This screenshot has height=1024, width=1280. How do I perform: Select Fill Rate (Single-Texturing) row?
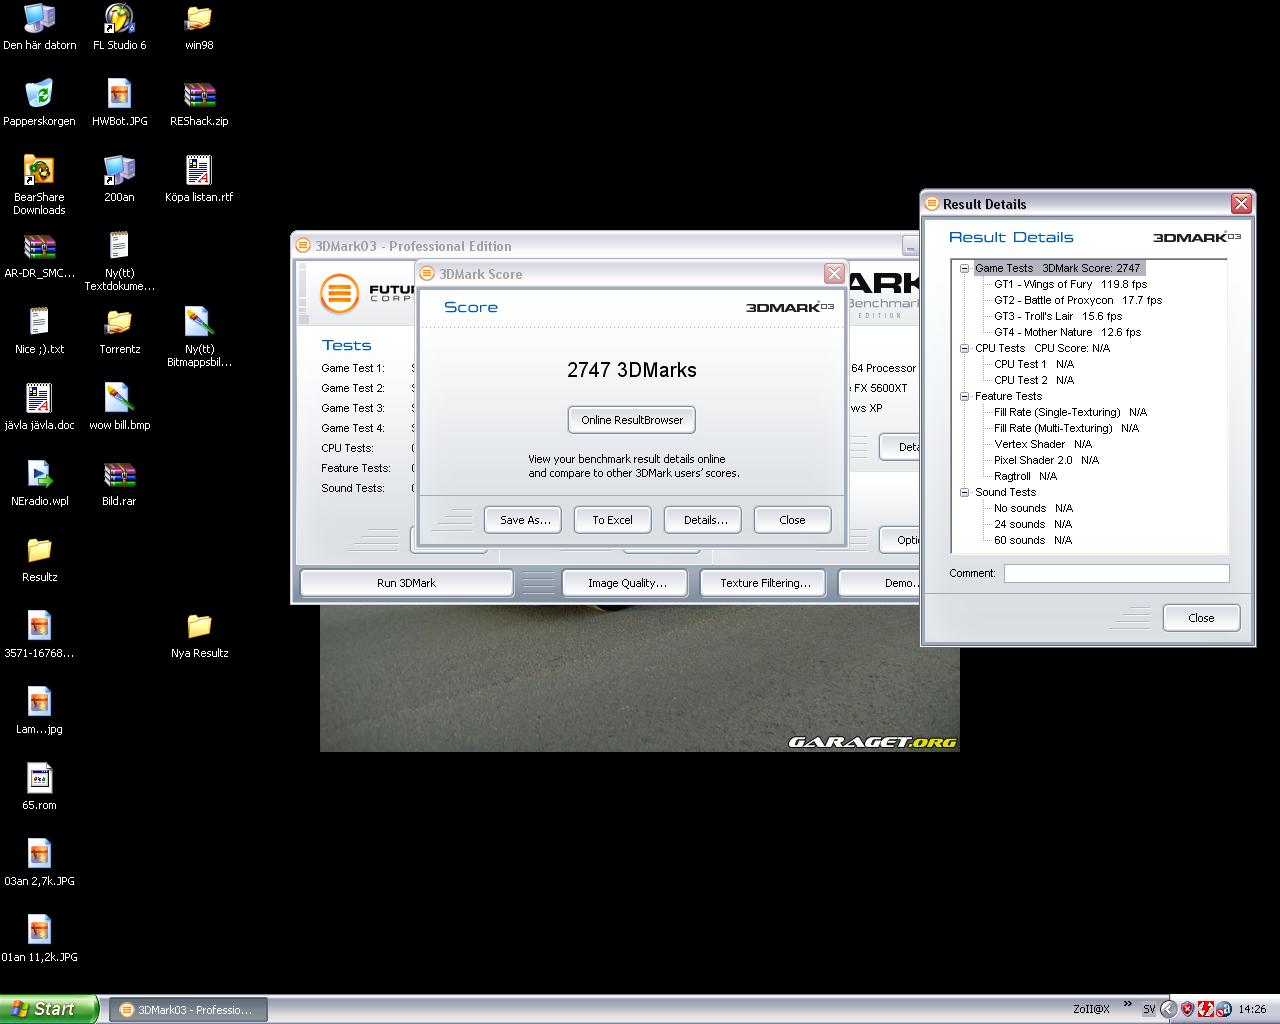click(x=1070, y=412)
